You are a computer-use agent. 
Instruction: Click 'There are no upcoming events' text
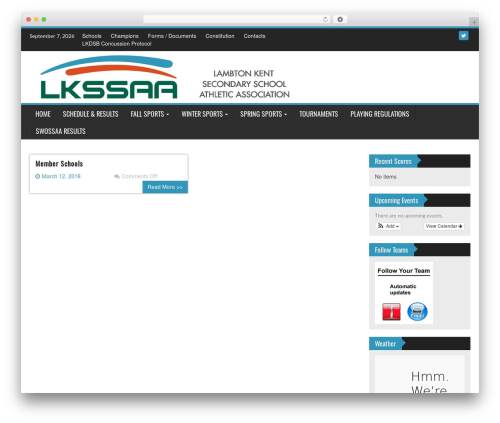click(409, 216)
